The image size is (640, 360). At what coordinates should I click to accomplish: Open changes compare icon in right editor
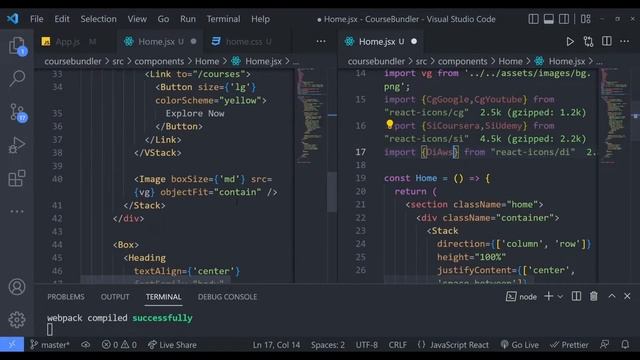point(588,42)
